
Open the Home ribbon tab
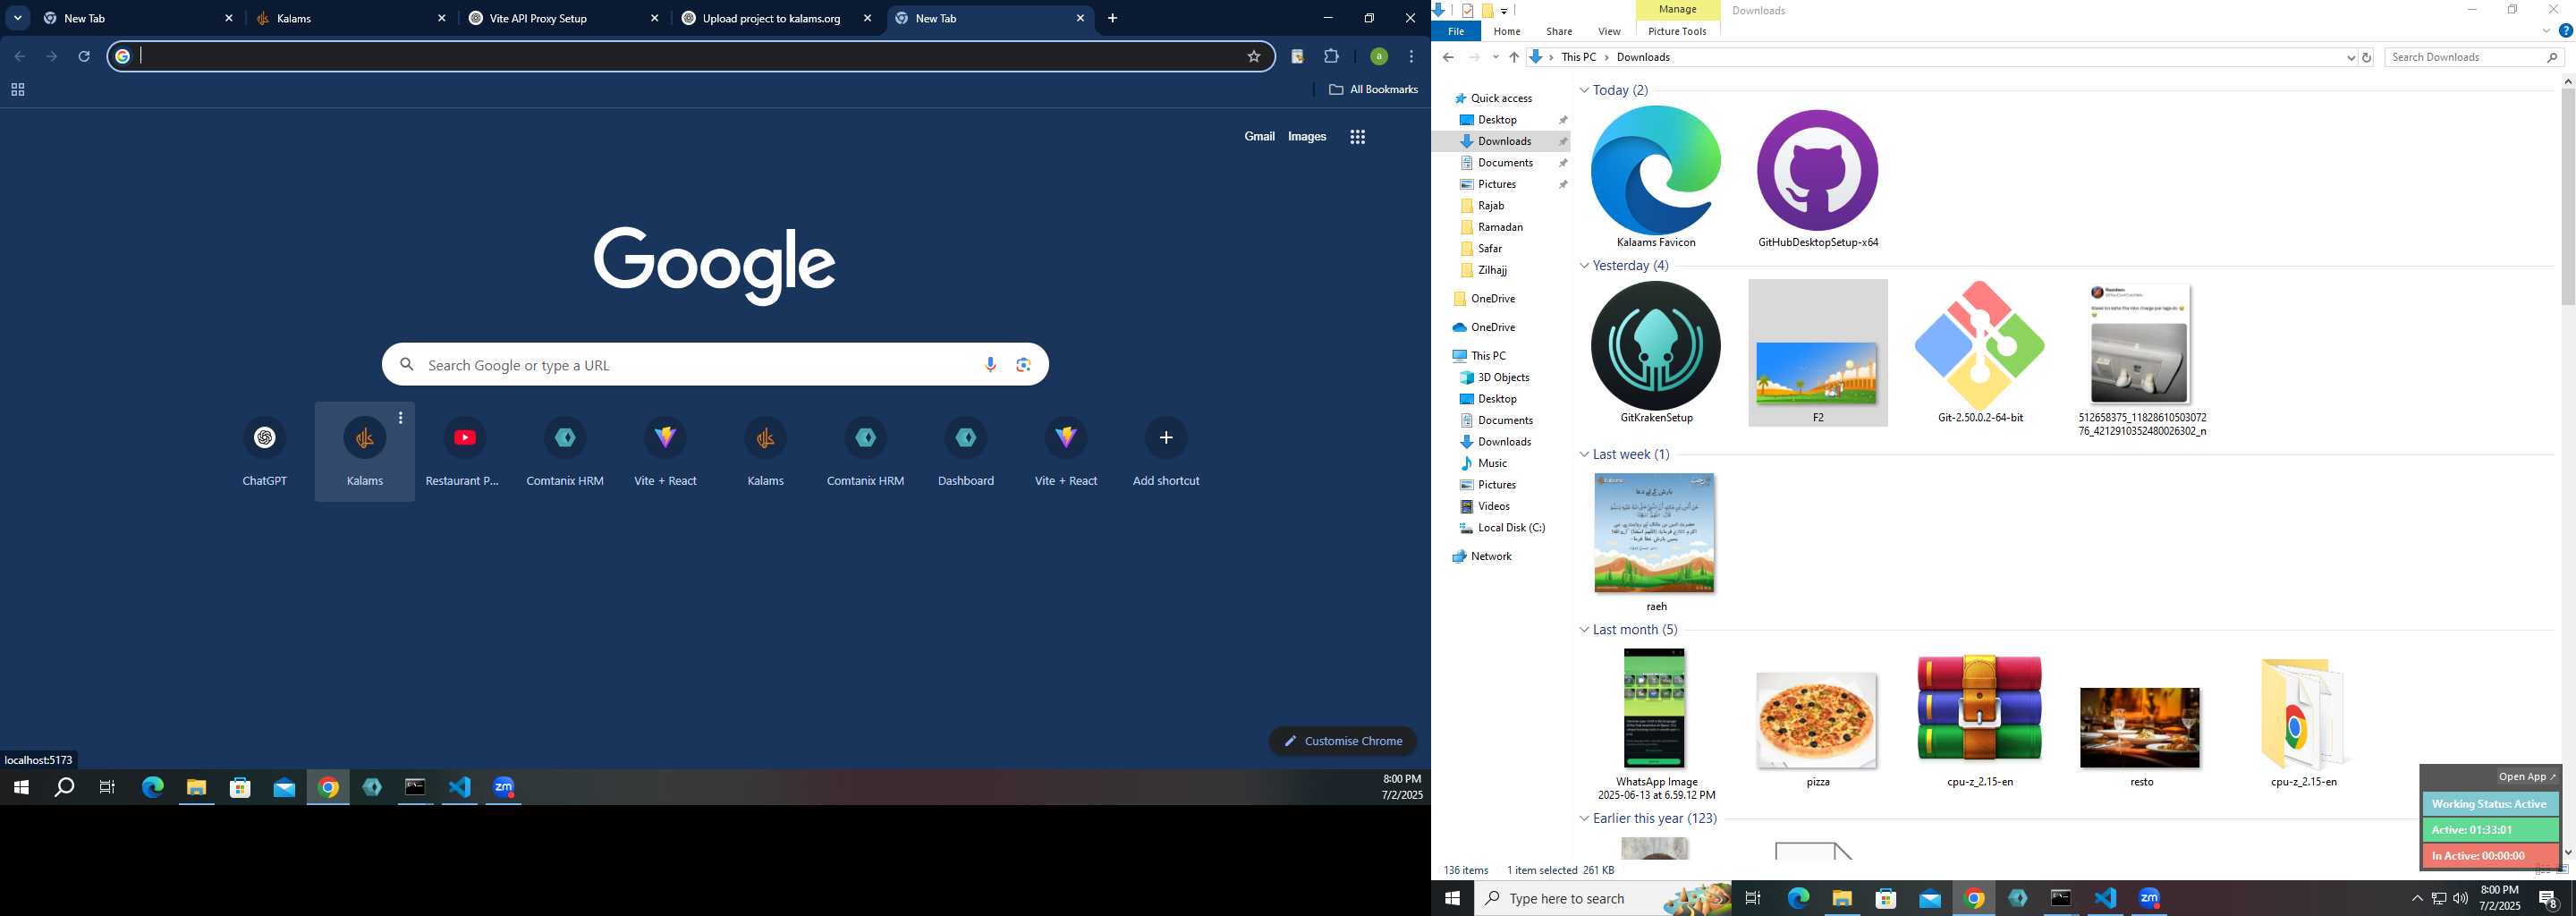click(1506, 31)
